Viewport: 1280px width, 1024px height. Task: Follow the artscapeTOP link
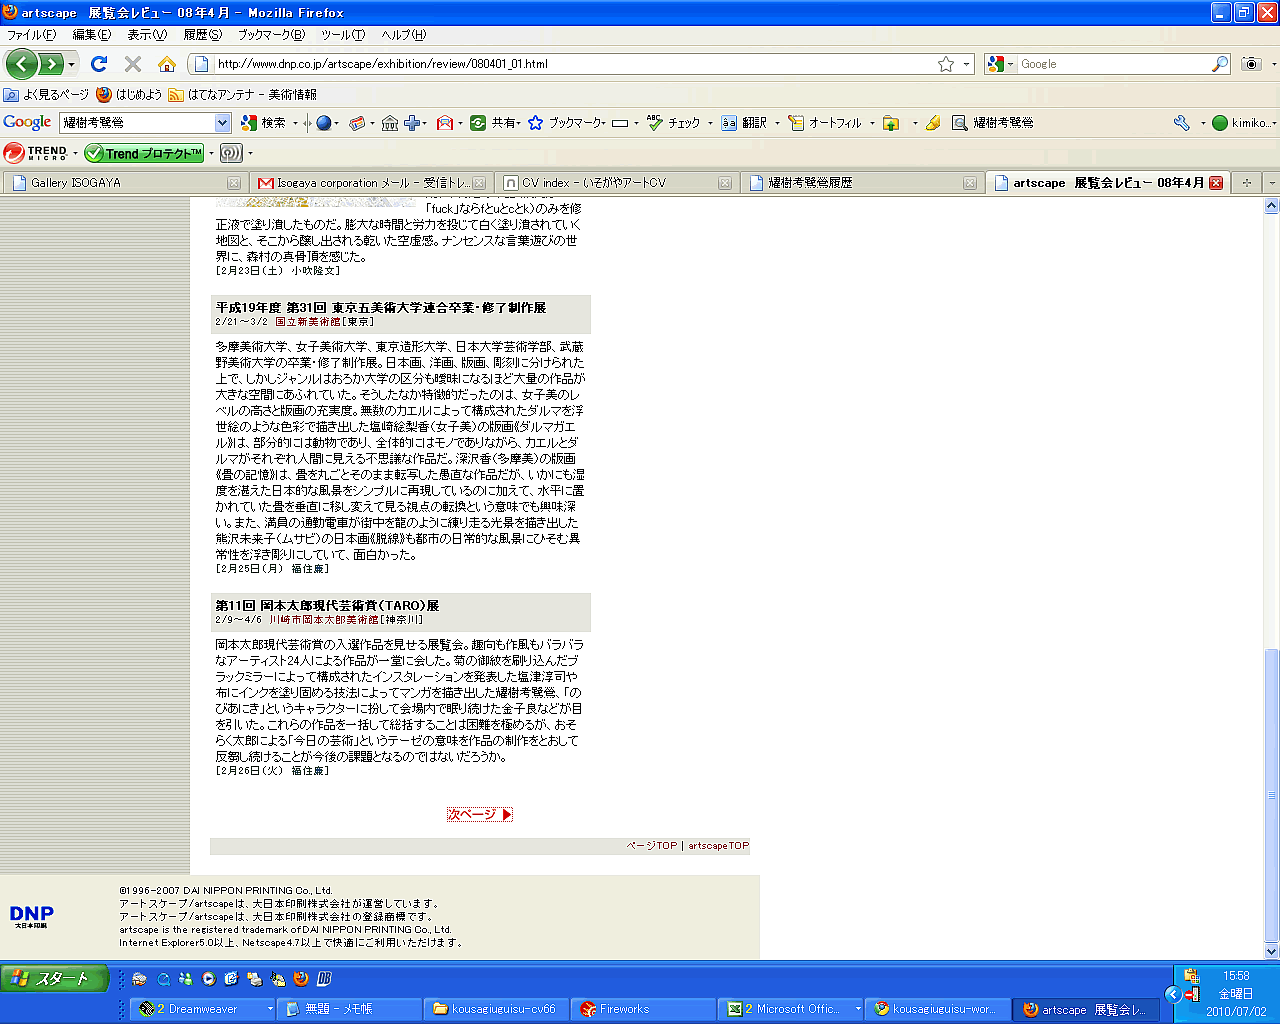point(718,846)
